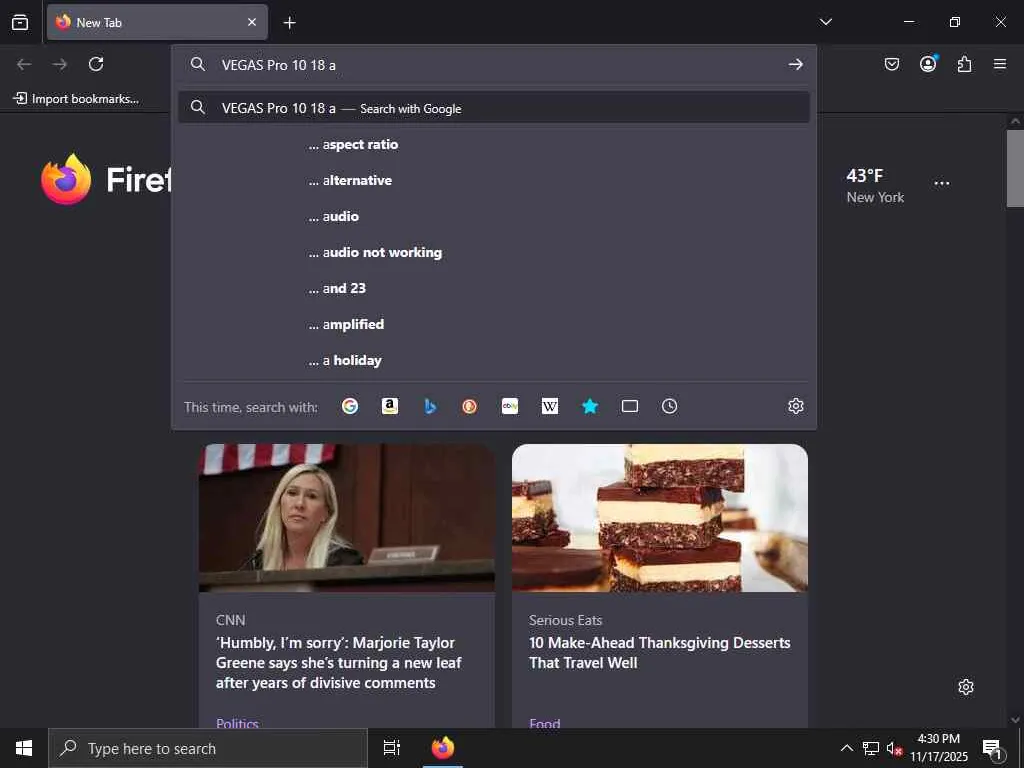Viewport: 1024px width, 768px height.
Task: Click the page vertical scrollbar thumb
Action: tap(1015, 168)
